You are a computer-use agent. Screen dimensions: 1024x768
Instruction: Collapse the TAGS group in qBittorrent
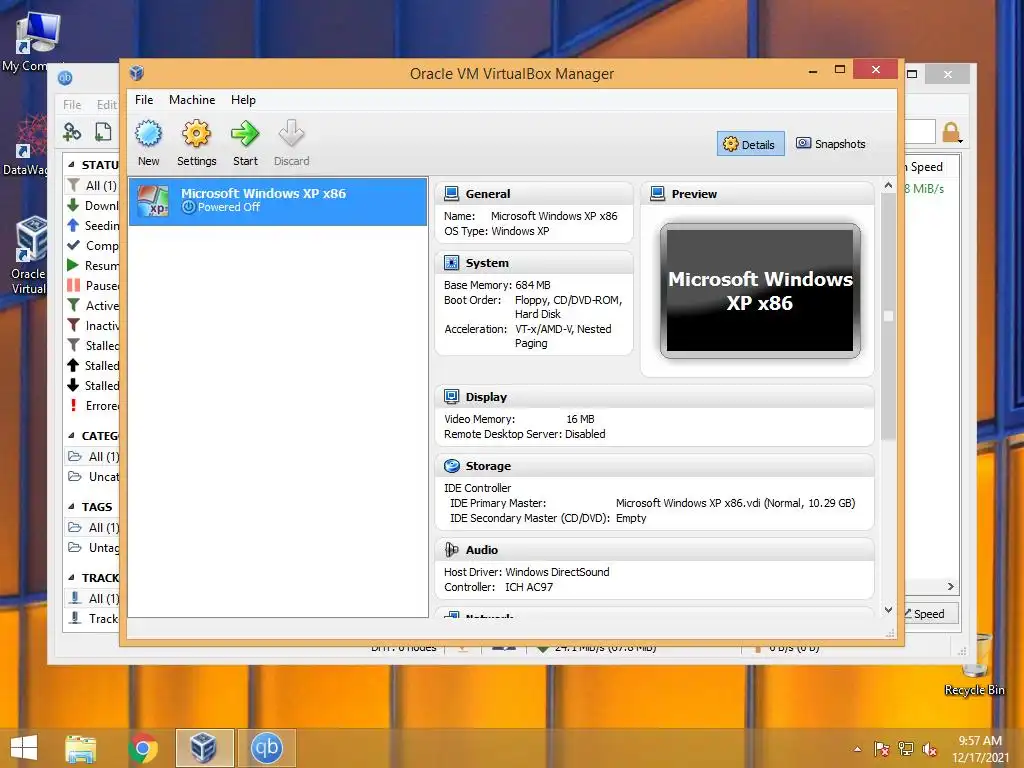click(x=71, y=507)
